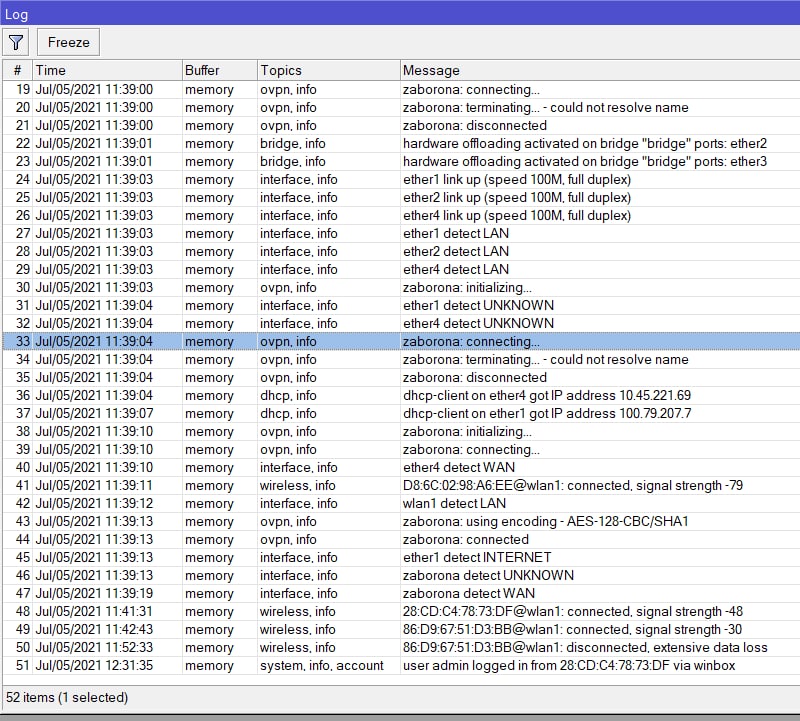Image resolution: width=800 pixels, height=721 pixels.
Task: Select 86:D9:67:51:D3:BB@wlan1 disconnected extensive data loss
Action: click(x=585, y=648)
